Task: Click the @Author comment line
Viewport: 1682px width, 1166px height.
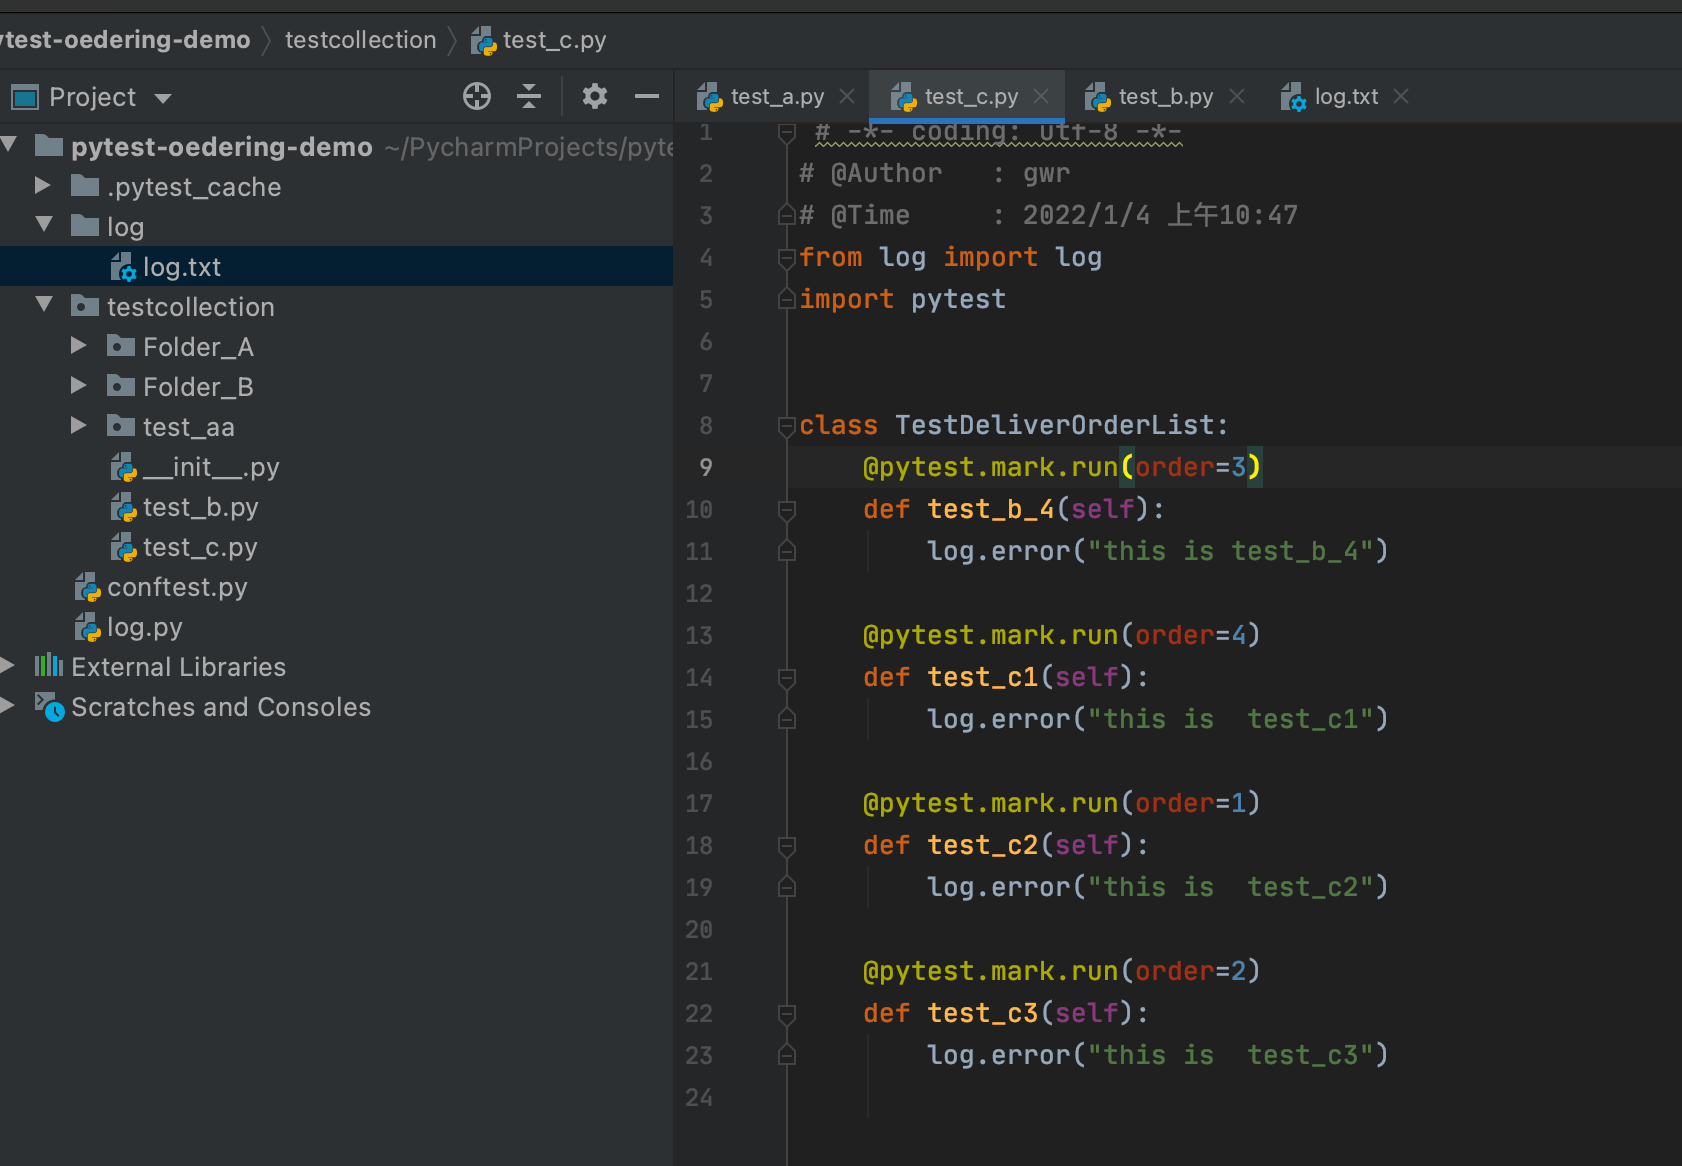Action: click(935, 174)
